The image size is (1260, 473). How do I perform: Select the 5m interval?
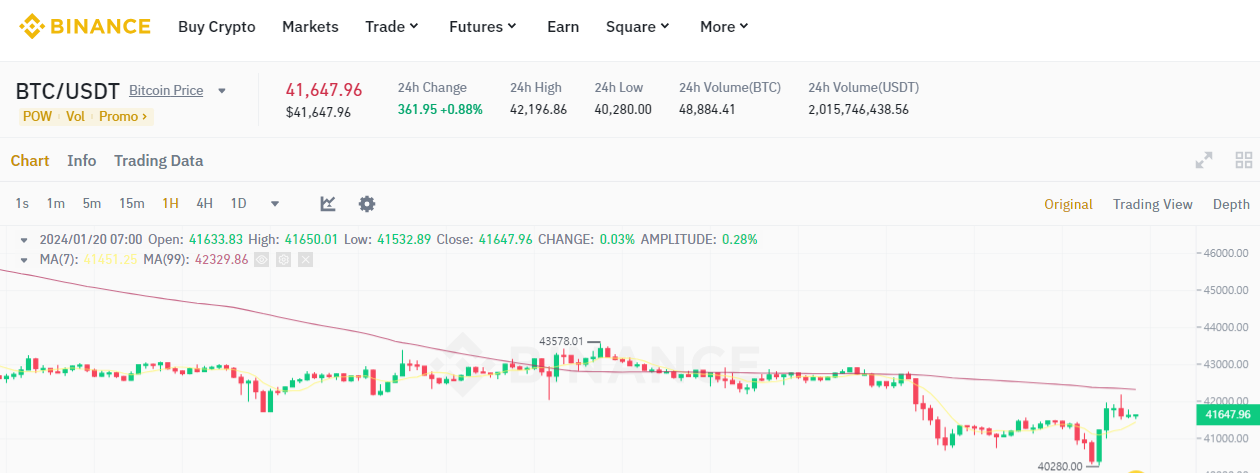click(x=92, y=203)
